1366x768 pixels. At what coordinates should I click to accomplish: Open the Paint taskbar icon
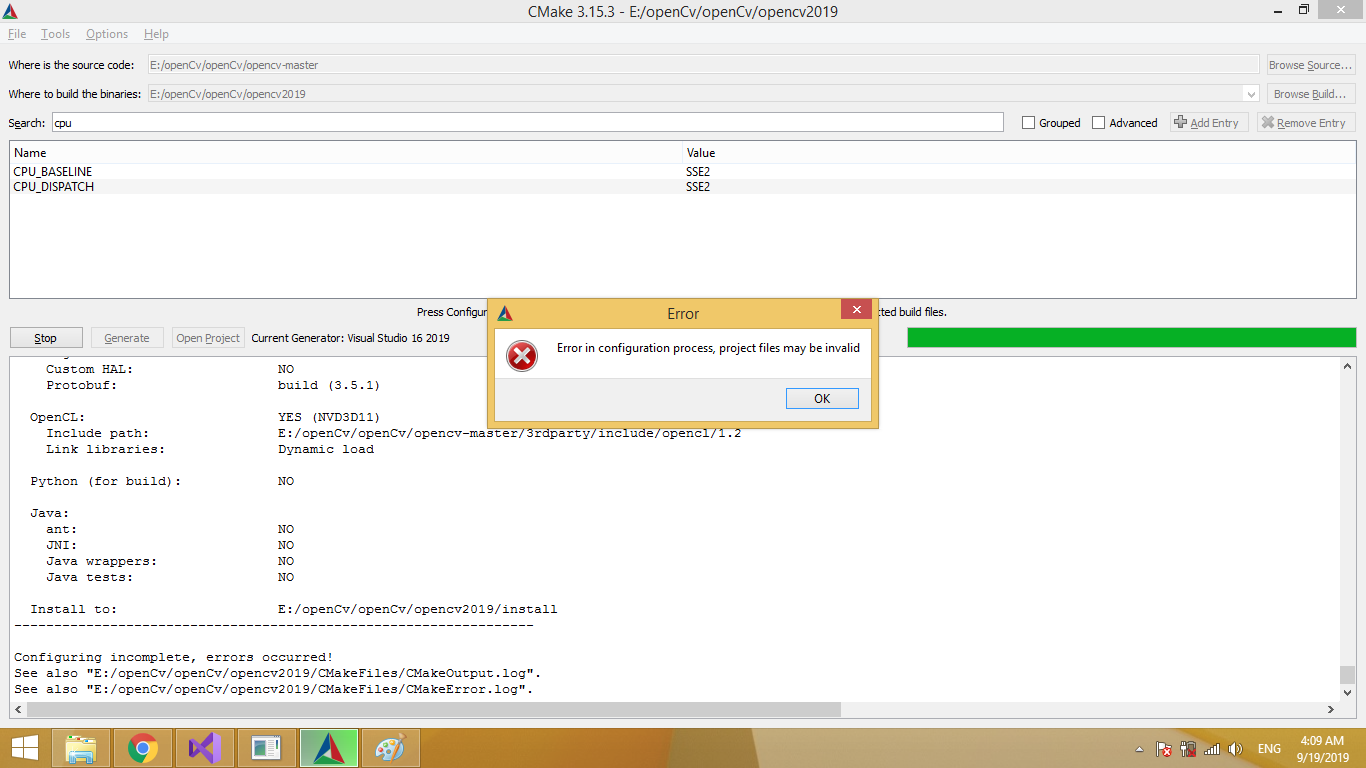click(391, 748)
